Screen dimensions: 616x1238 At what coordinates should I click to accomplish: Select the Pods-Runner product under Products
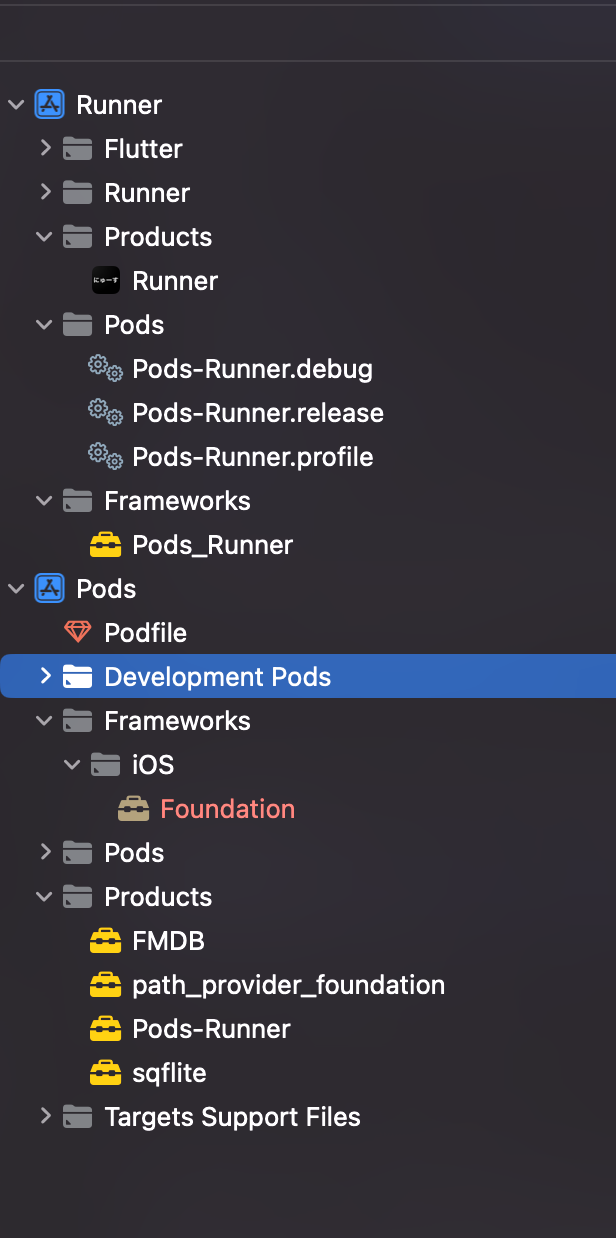[x=211, y=1029]
